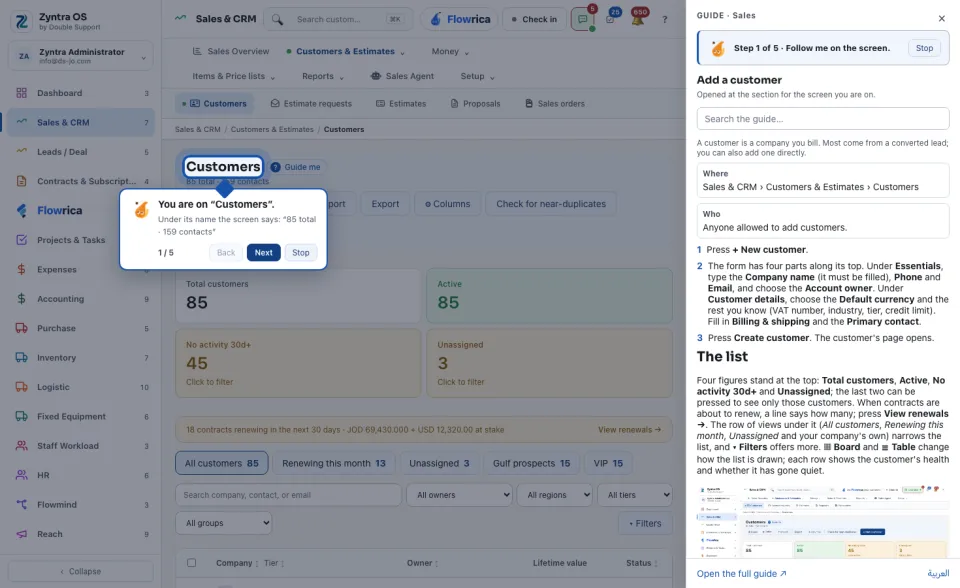Open the tasks icon with 25 badge
The image size is (960, 588).
[610, 19]
